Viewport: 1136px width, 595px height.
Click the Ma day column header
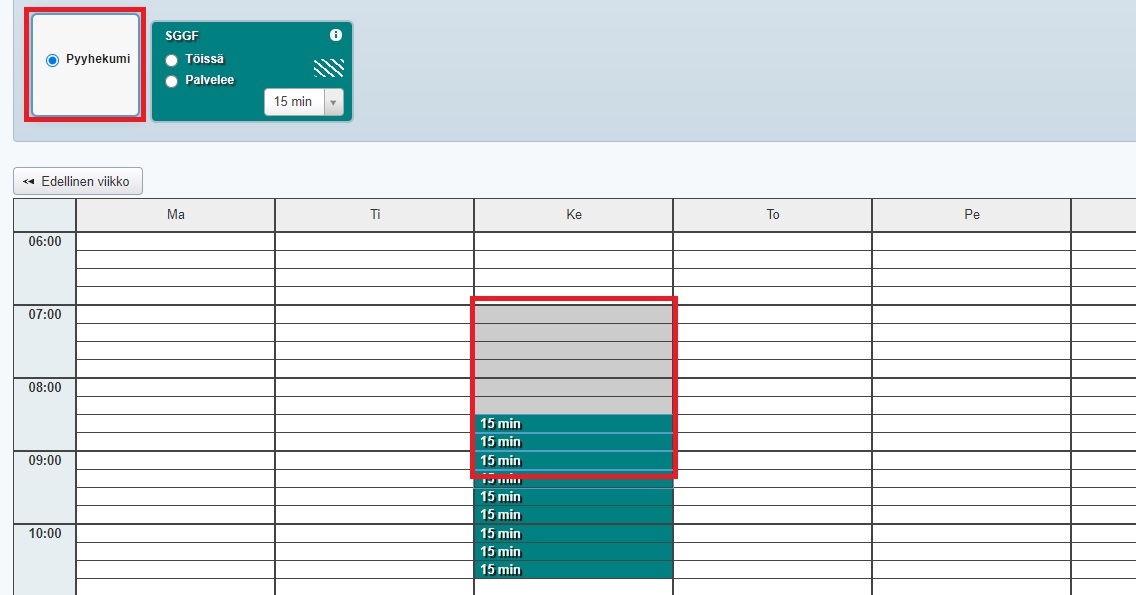tap(176, 215)
